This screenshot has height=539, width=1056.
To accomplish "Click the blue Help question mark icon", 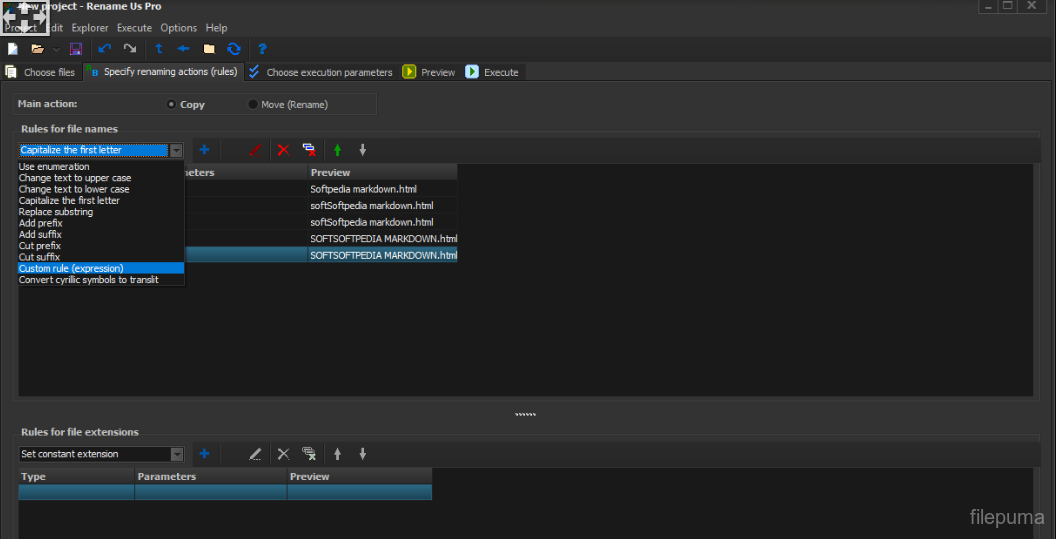I will coord(262,48).
